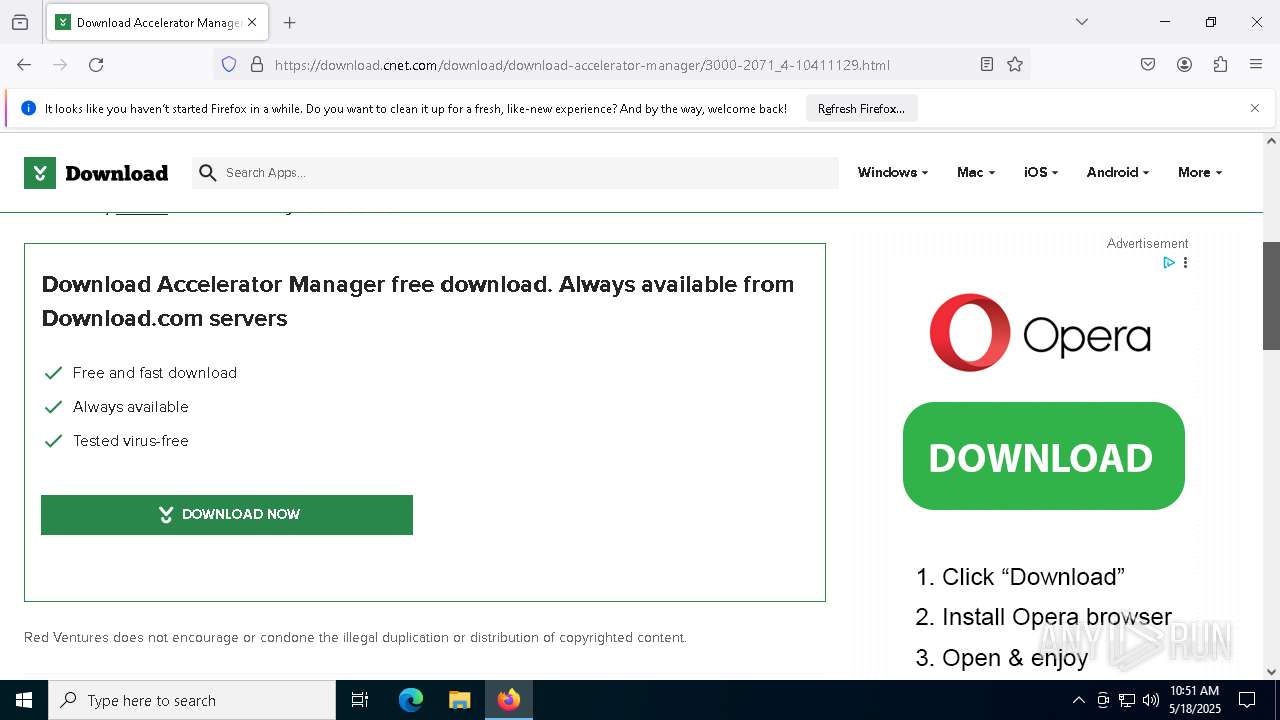This screenshot has height=720, width=1280.
Task: Dismiss the Firefox refresh notification bar
Action: pyautogui.click(x=1255, y=108)
